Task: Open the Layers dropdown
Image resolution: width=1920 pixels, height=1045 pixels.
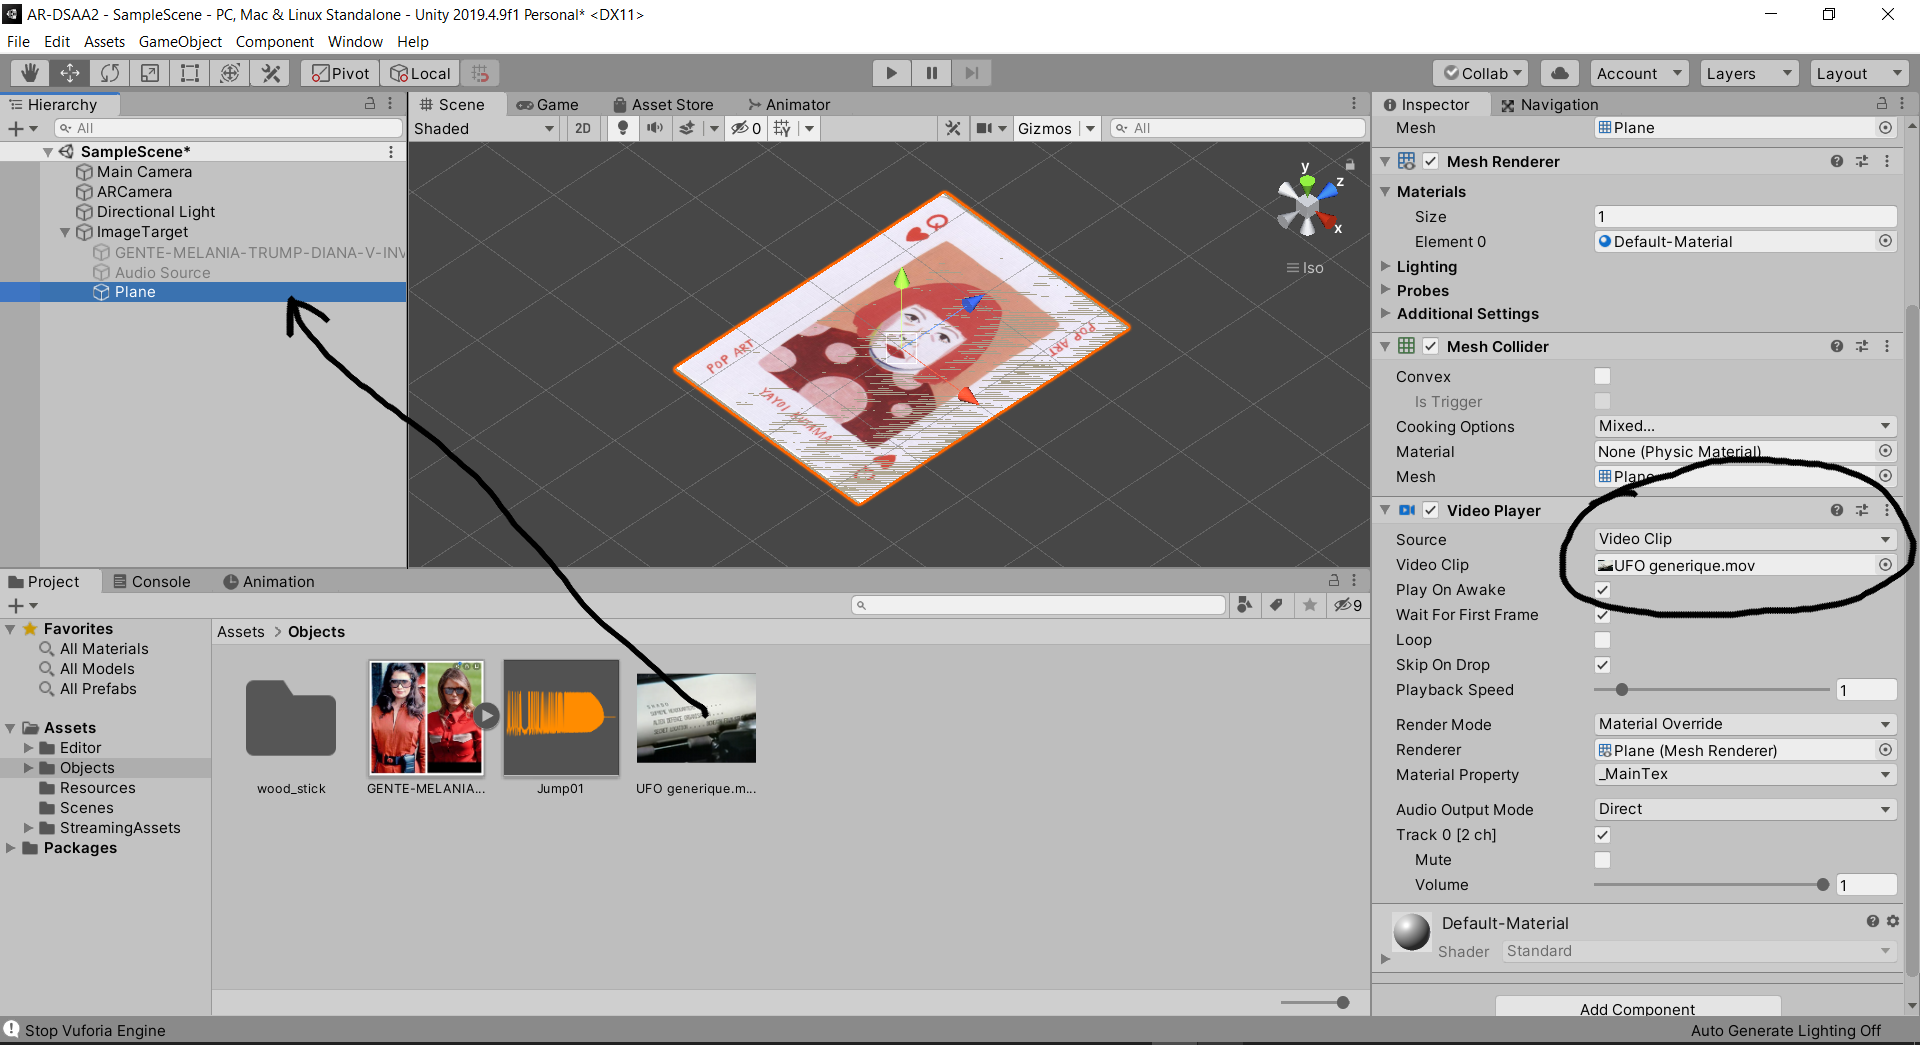Action: 1749,73
